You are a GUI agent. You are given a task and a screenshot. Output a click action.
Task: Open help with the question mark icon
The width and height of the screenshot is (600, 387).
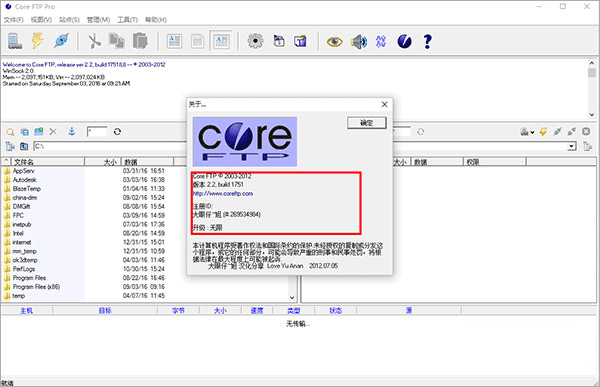click(427, 41)
